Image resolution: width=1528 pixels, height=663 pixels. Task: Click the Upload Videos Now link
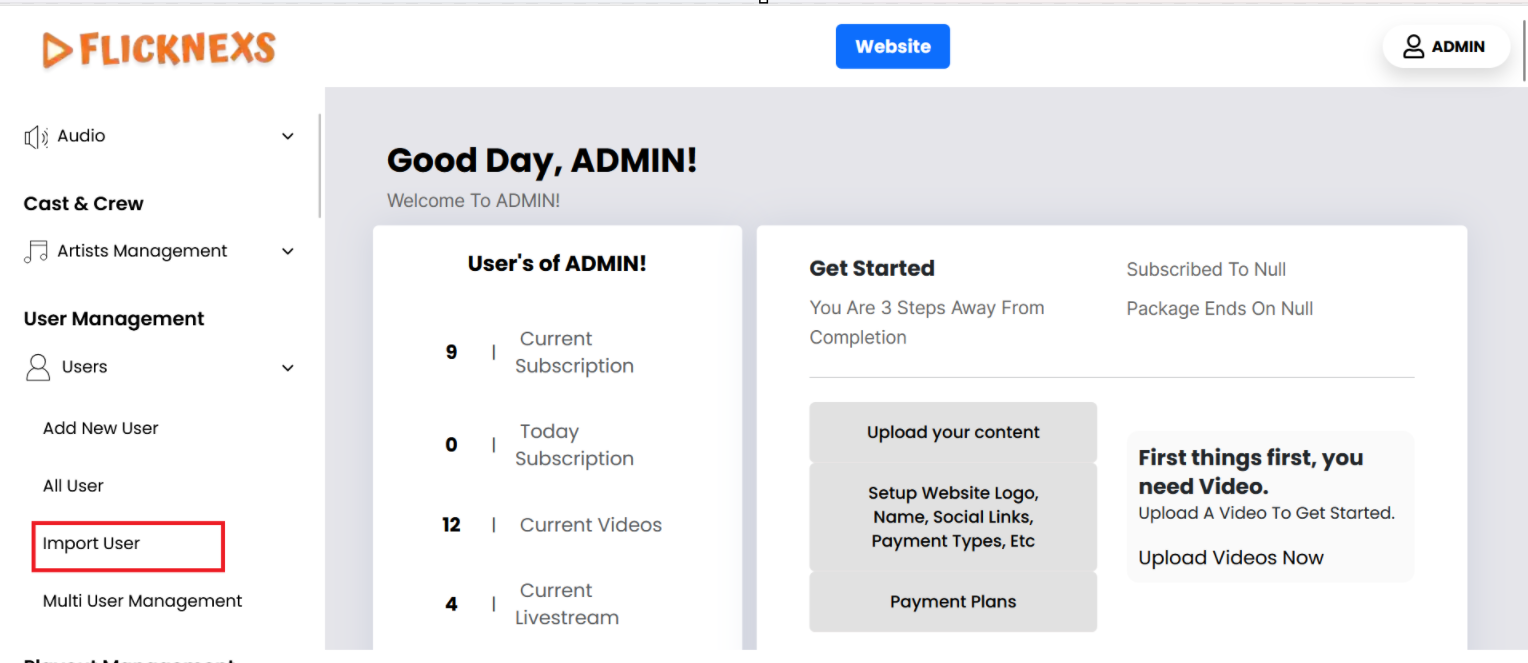(x=1230, y=558)
